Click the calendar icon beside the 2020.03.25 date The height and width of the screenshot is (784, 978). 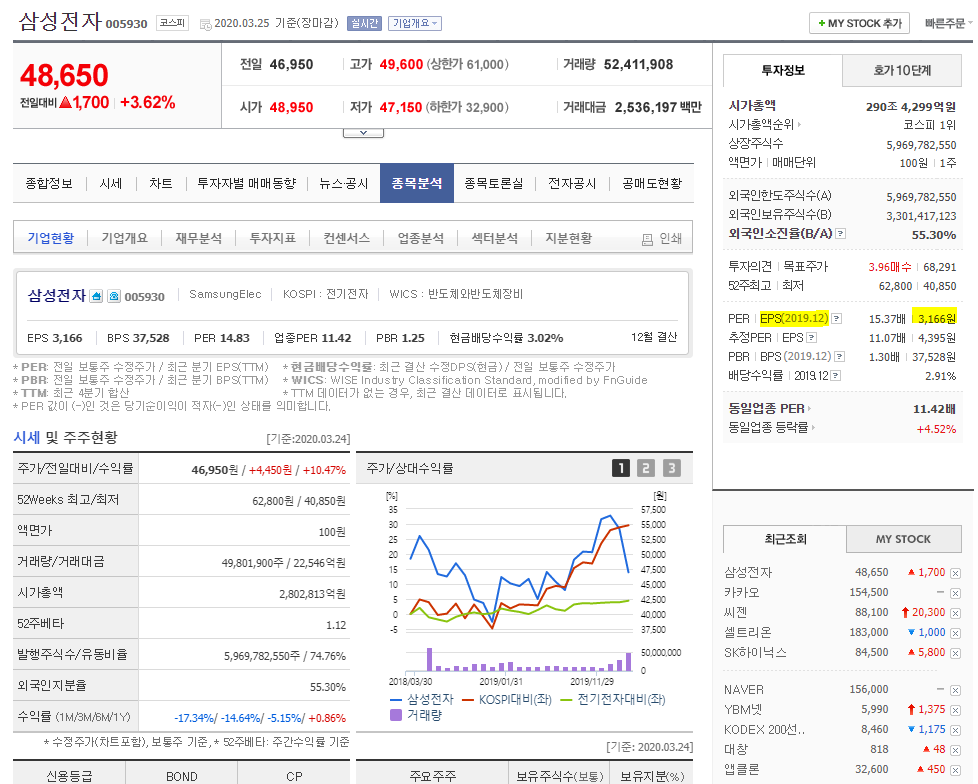(205, 24)
